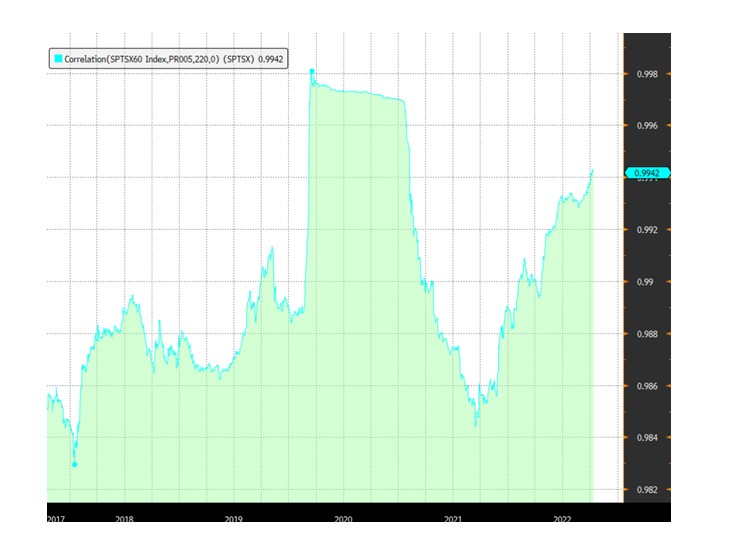Select the 2022 label on time axis

coord(561,518)
